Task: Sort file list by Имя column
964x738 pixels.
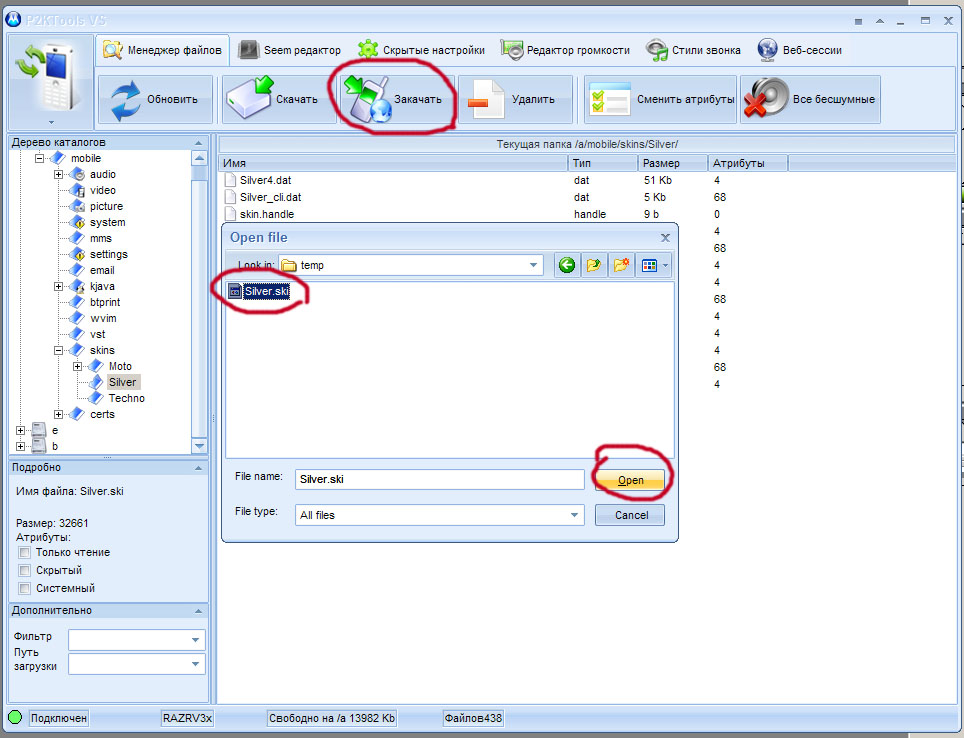Action: click(393, 163)
